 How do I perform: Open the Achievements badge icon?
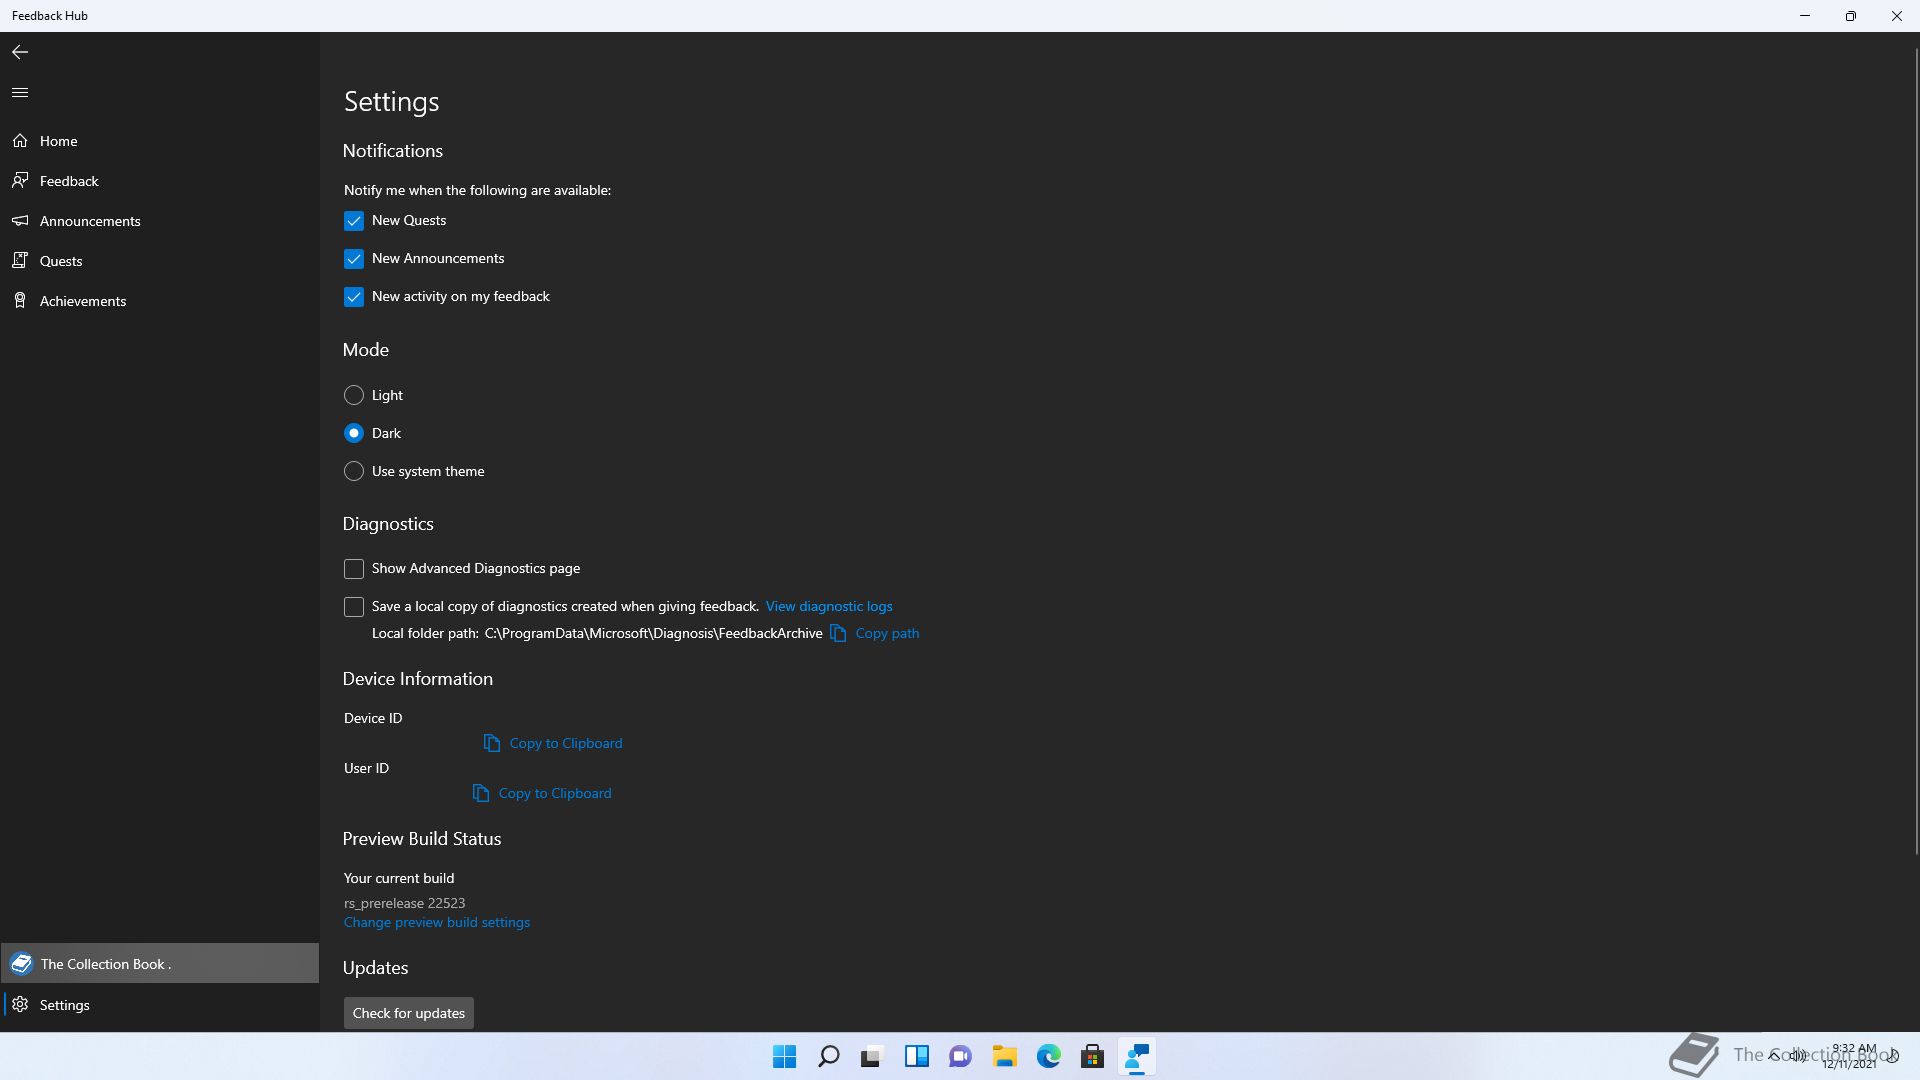pos(20,301)
